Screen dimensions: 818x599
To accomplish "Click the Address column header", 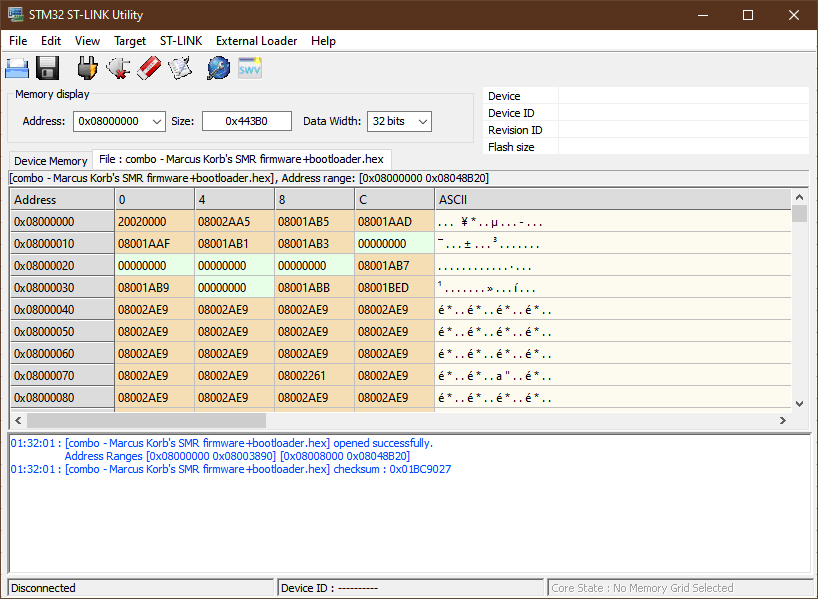I will point(62,200).
